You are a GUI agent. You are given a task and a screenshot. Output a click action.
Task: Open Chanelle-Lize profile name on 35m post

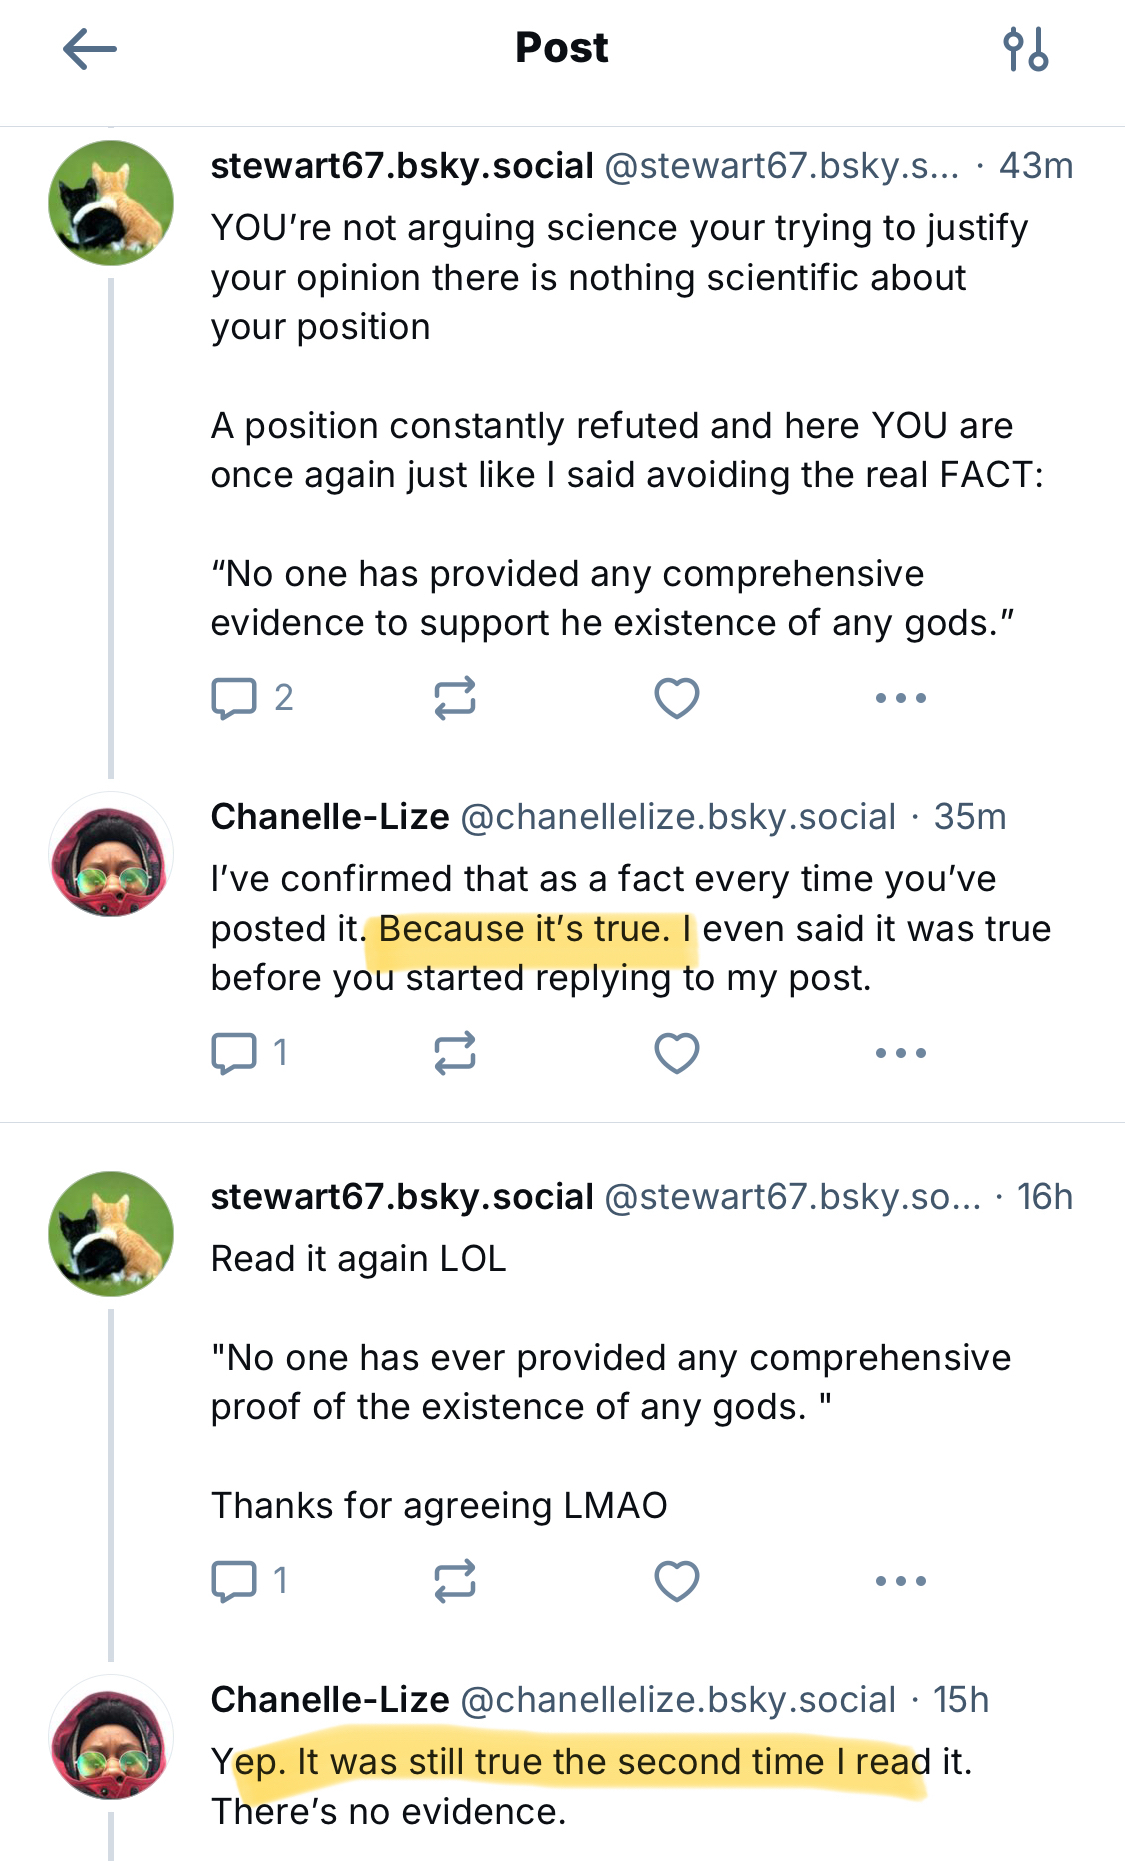tap(330, 817)
